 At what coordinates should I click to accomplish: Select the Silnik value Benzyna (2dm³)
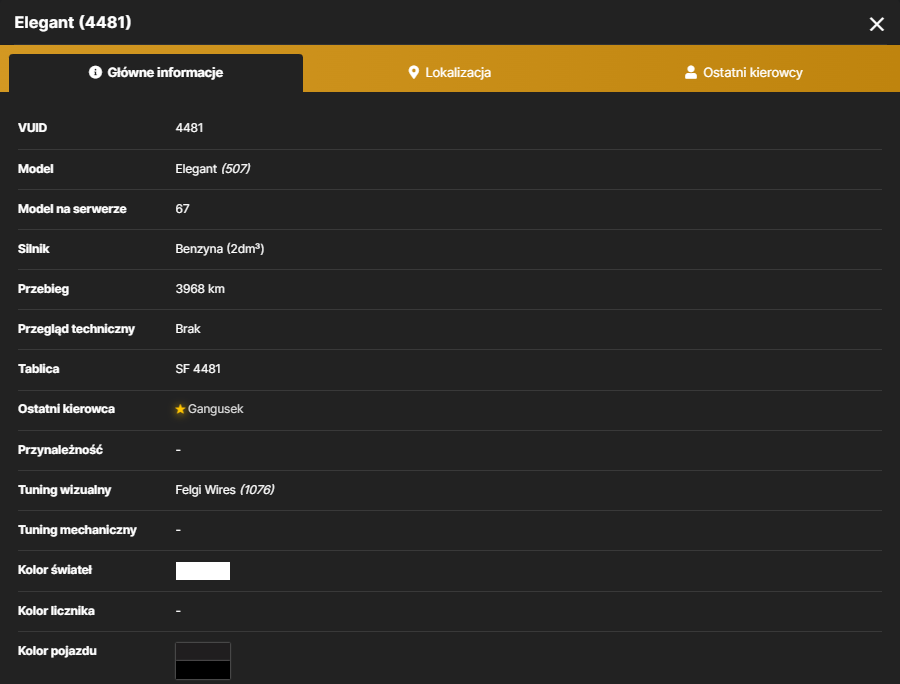[220, 248]
